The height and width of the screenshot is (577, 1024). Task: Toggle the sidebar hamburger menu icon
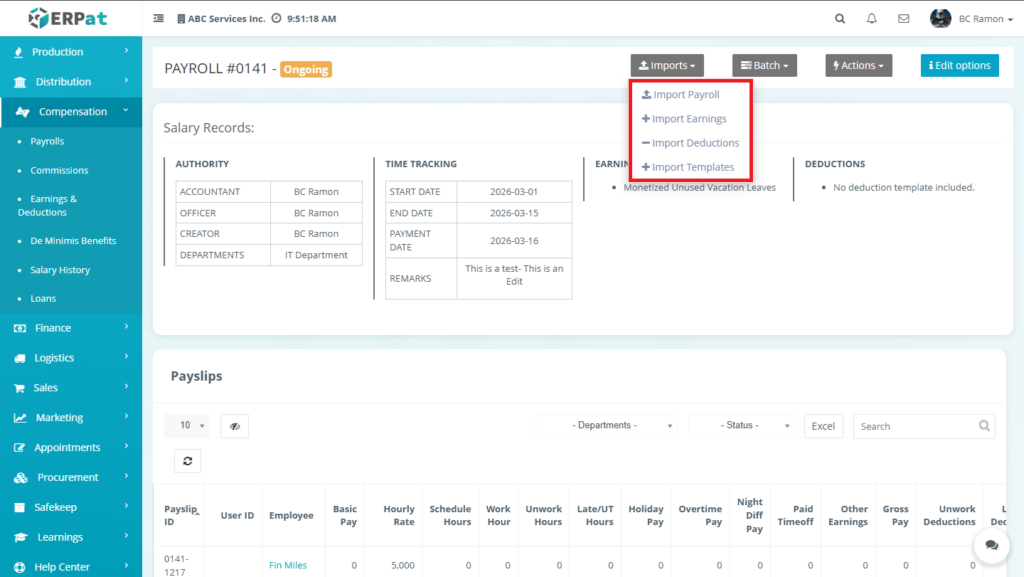pyautogui.click(x=159, y=19)
